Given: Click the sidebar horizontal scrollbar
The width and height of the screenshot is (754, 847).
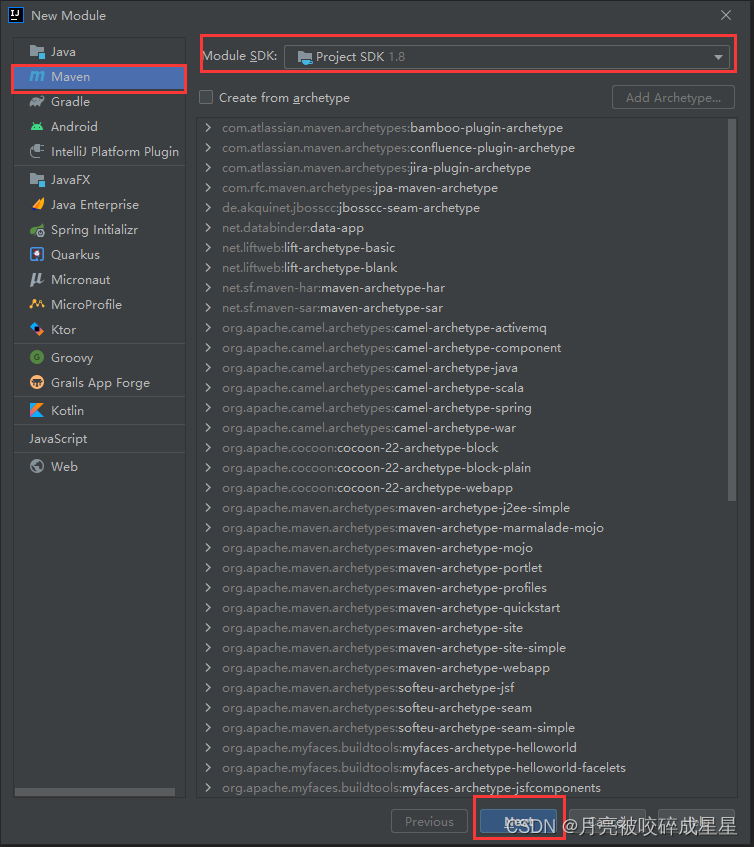Looking at the screenshot, I should tap(95, 792).
